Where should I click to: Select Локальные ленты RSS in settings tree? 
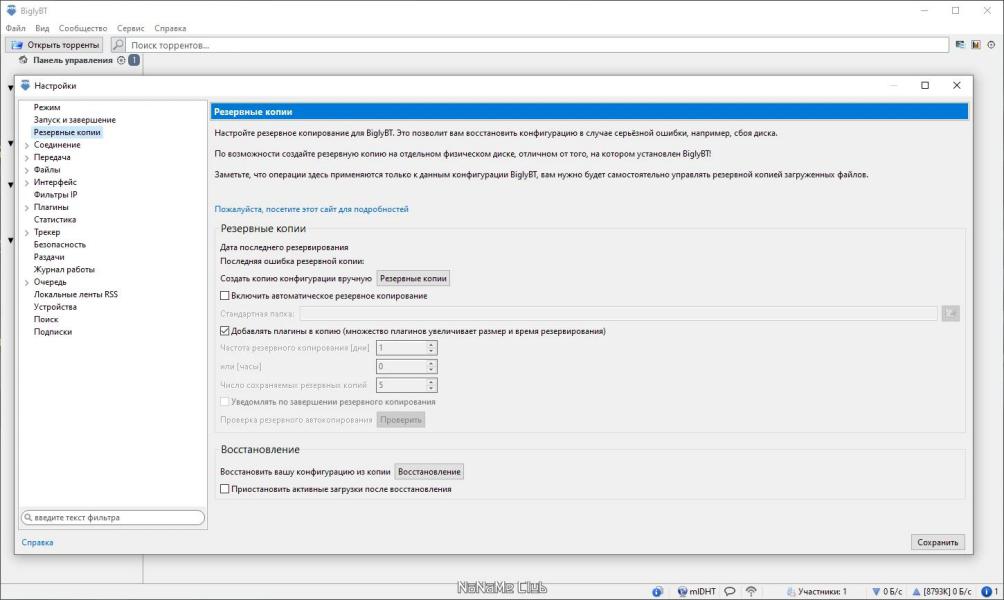(76, 295)
